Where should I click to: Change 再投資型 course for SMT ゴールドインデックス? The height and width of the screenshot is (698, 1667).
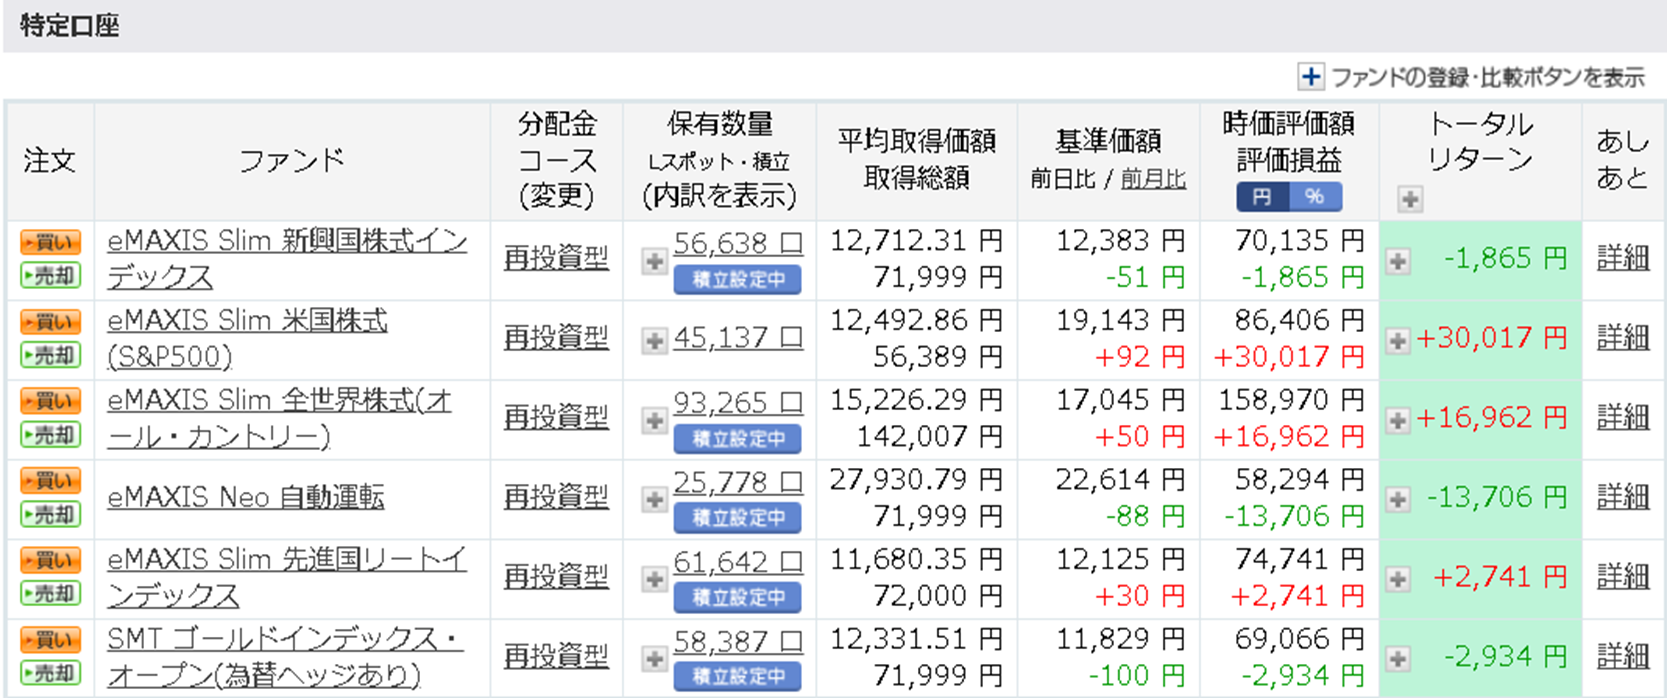[556, 656]
